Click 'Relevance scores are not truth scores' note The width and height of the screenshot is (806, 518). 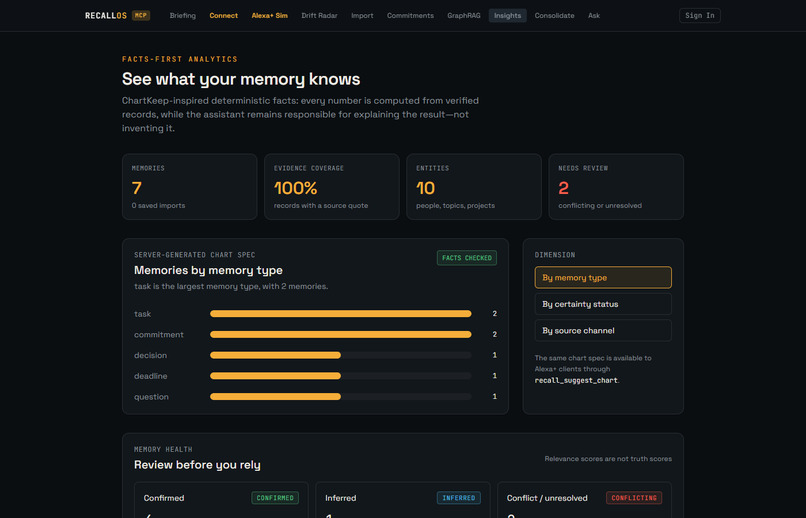pyautogui.click(x=608, y=459)
